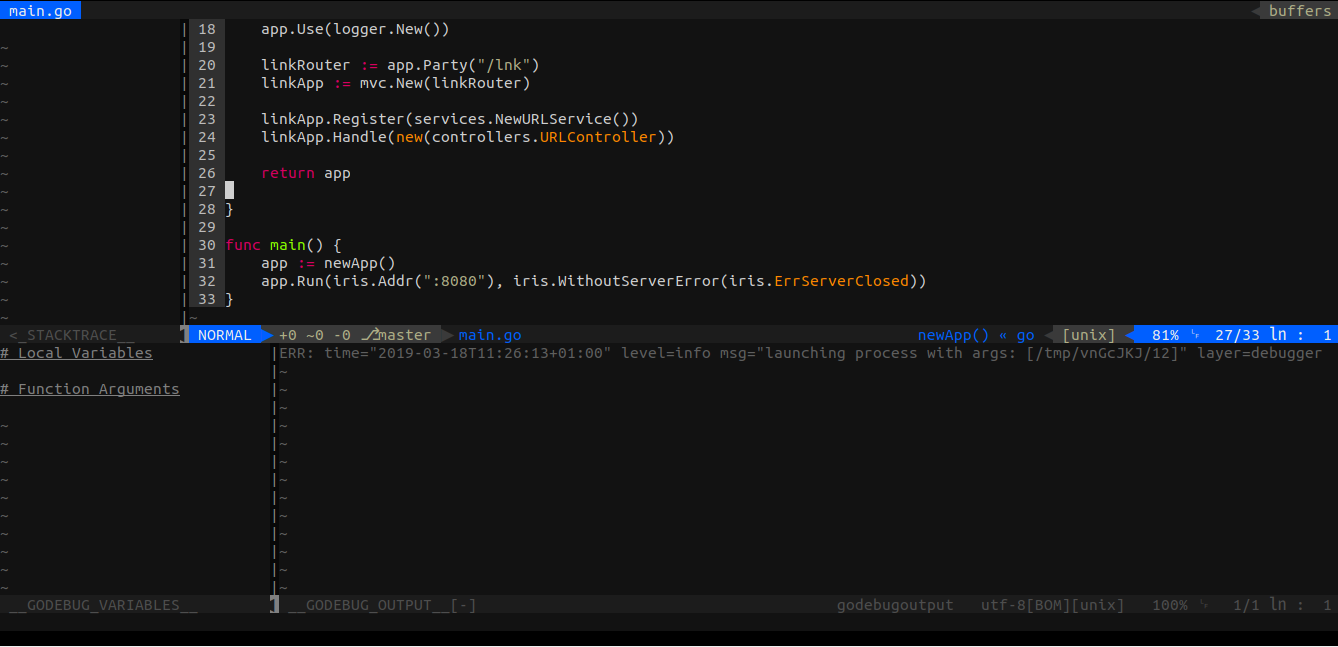Click iris.WithoutServerError on line 32
This screenshot has width=1338, height=647.
click(616, 281)
